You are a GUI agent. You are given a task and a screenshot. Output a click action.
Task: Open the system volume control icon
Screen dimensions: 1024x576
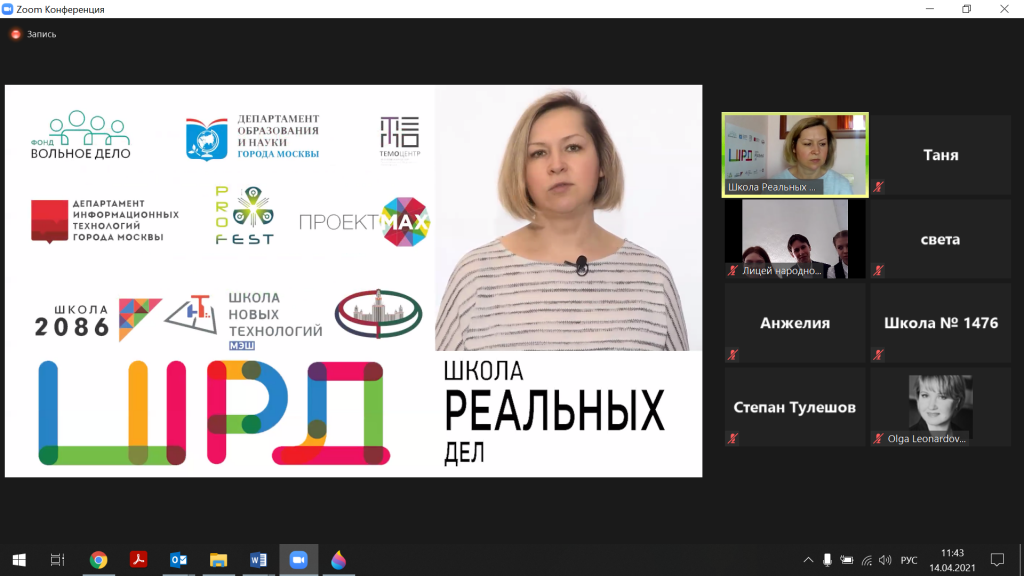point(886,560)
